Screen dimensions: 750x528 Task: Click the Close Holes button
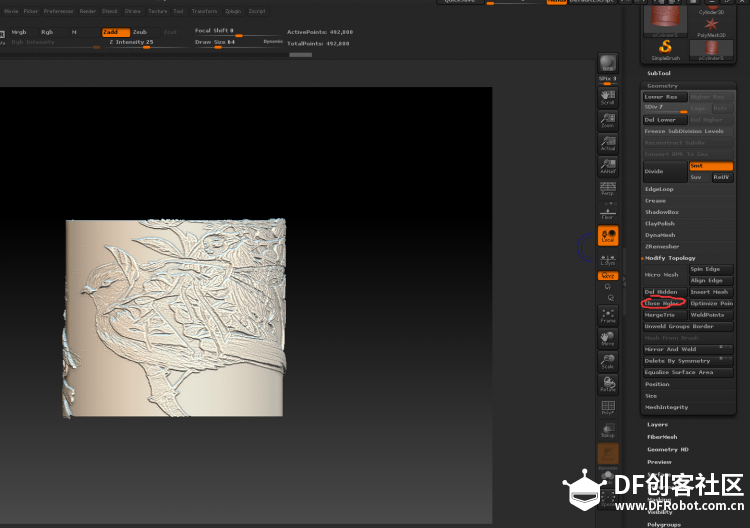pos(665,303)
